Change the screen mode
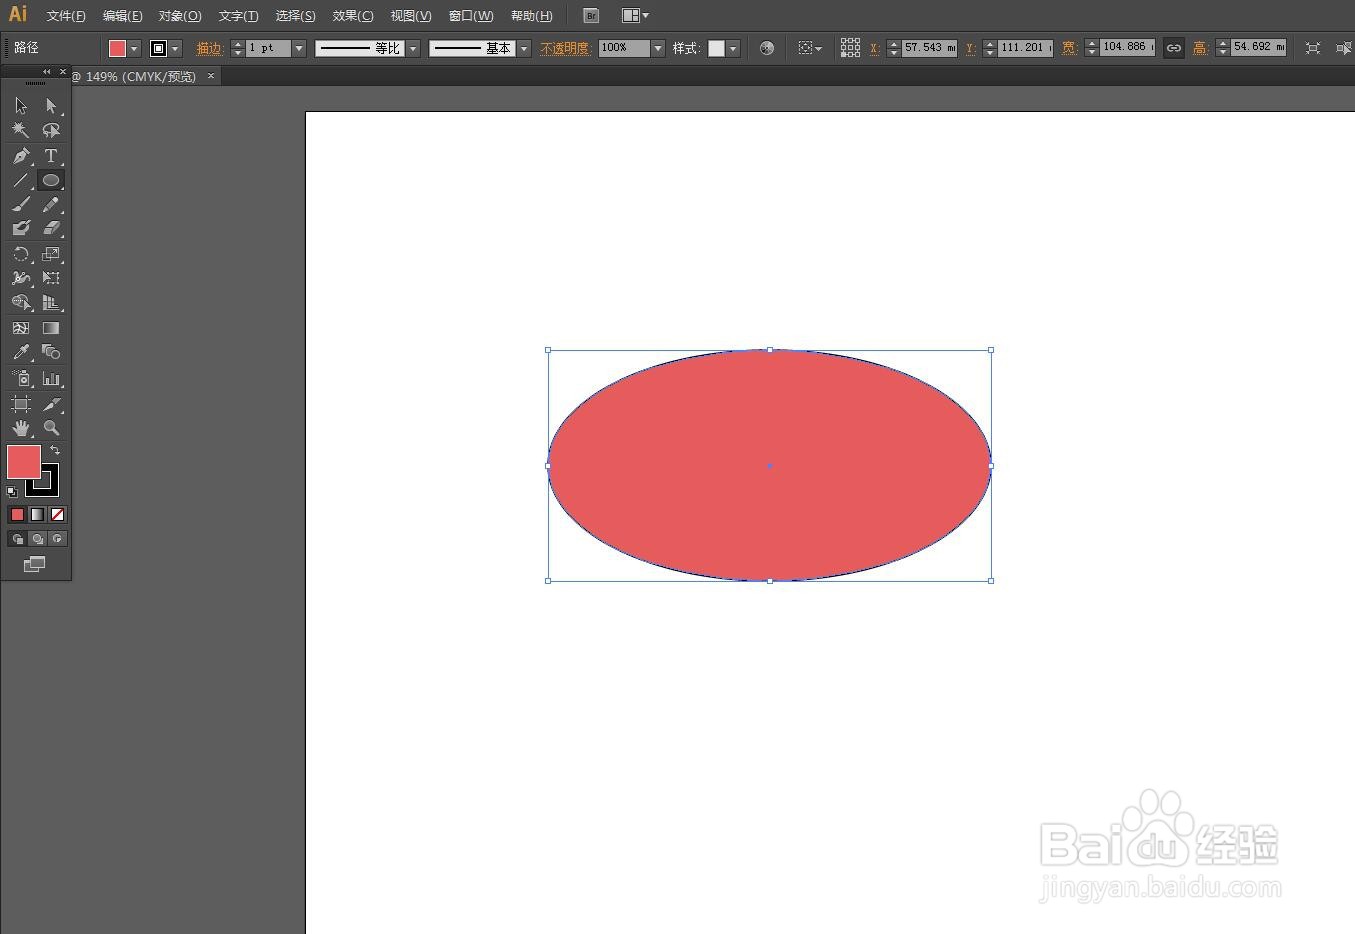This screenshot has height=934, width=1355. click(x=35, y=564)
